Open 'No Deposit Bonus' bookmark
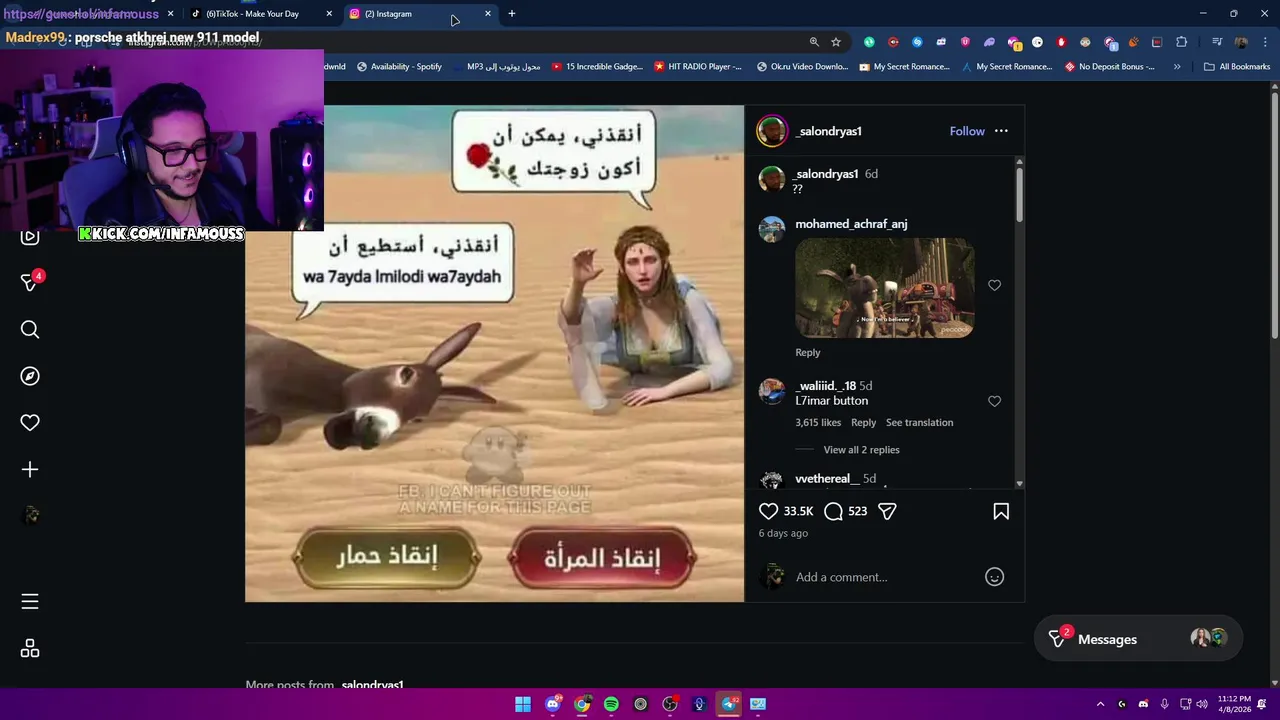Viewport: 1280px width, 720px height. [1110, 67]
